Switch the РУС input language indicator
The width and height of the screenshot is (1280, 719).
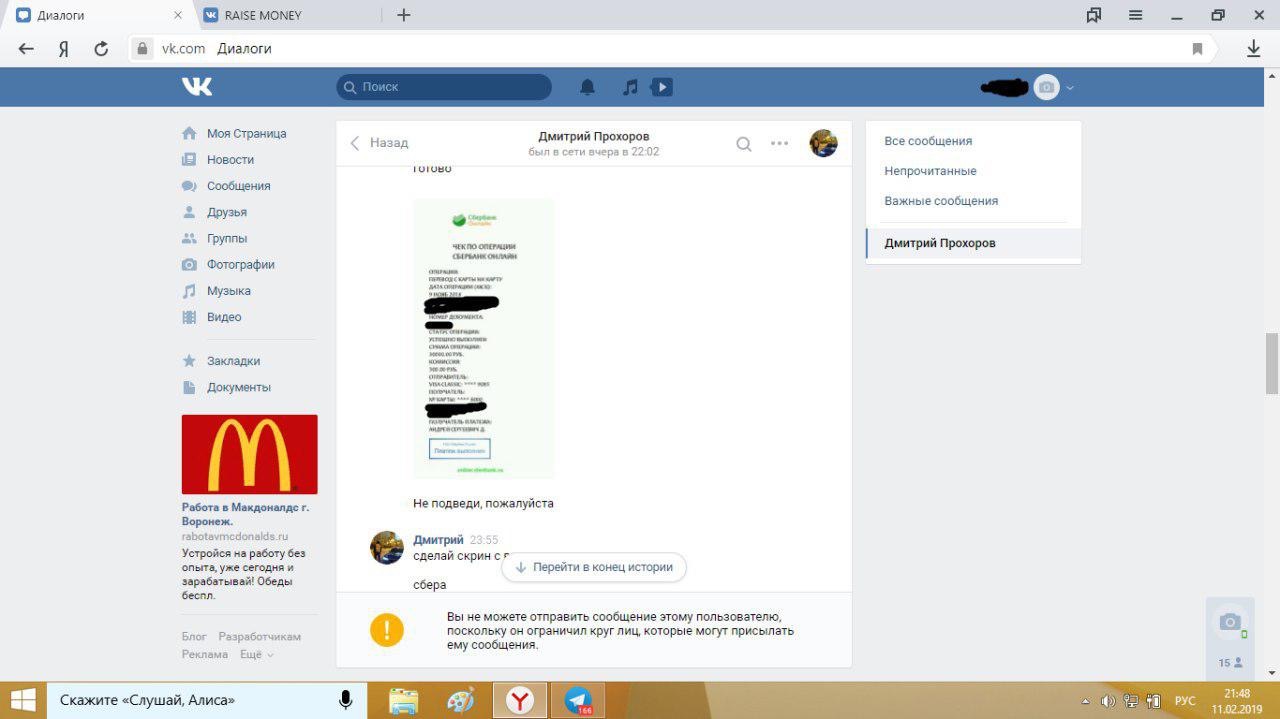pos(1184,701)
